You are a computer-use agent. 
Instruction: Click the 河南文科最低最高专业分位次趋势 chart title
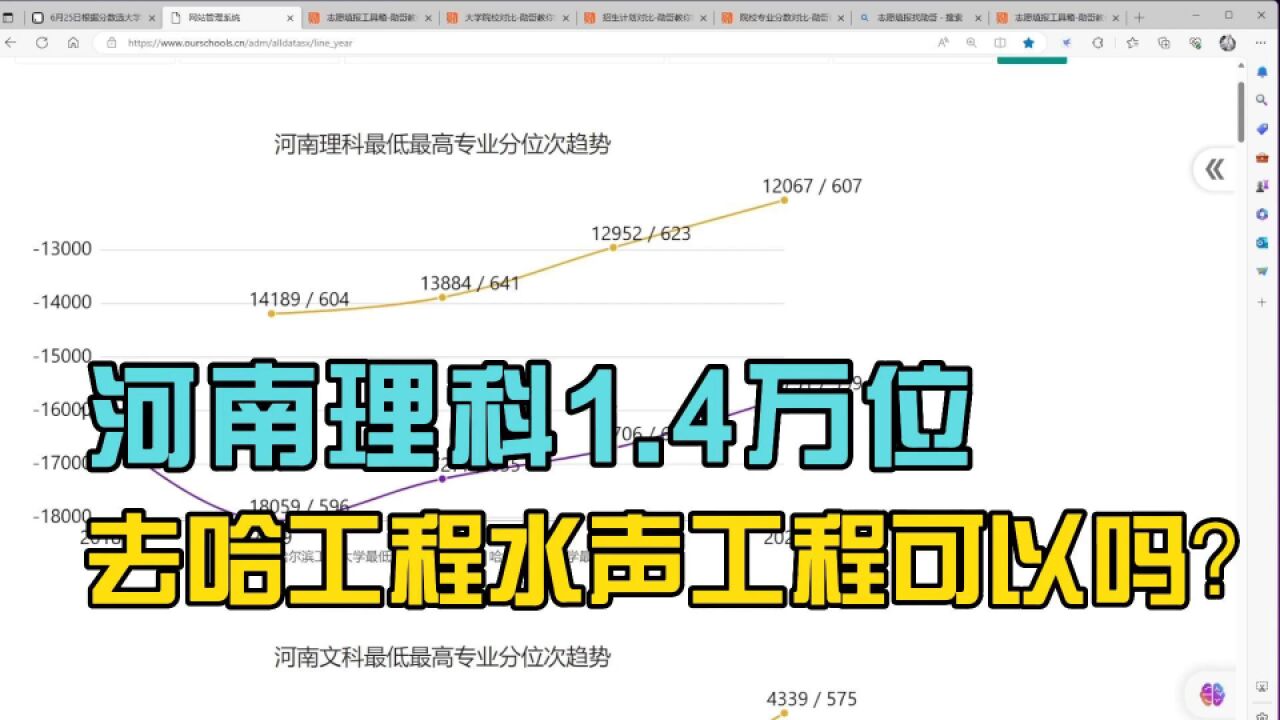tap(442, 657)
